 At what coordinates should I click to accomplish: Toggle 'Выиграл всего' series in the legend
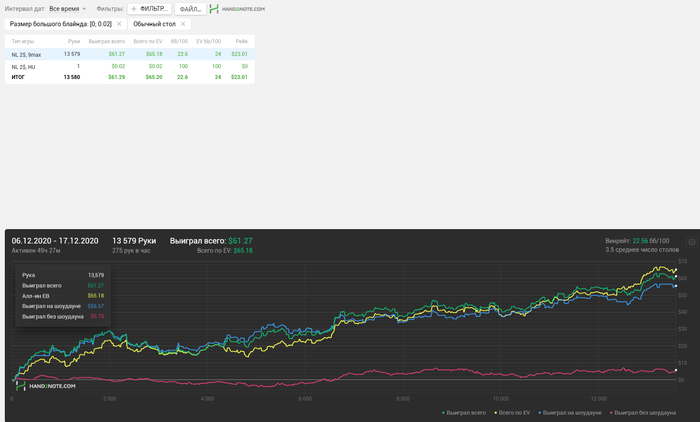(x=465, y=412)
